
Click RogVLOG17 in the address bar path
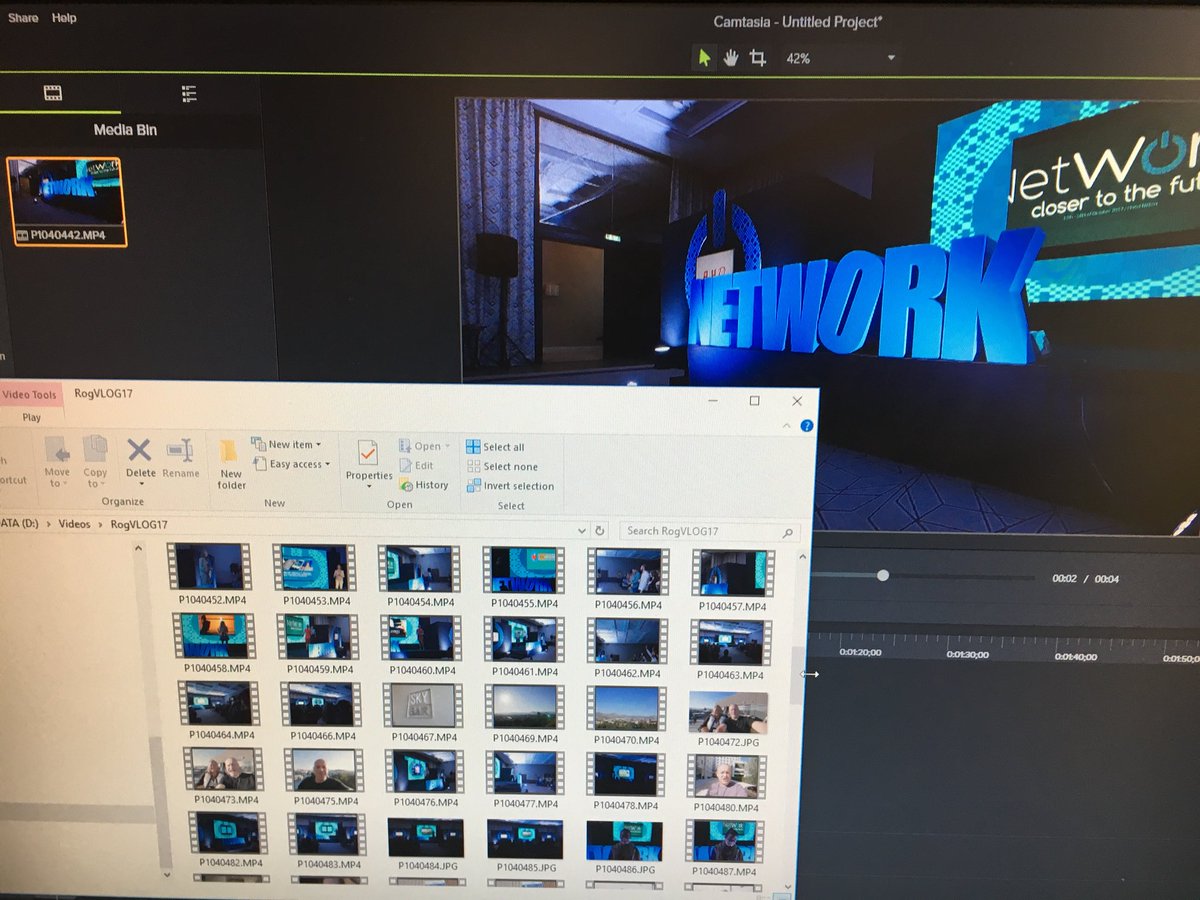coord(139,524)
